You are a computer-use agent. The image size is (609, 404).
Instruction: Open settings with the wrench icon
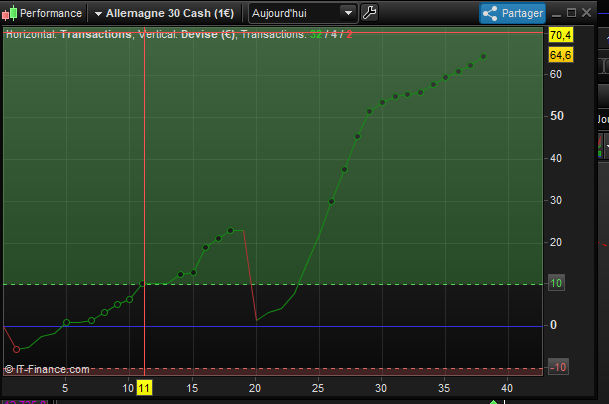[x=369, y=13]
